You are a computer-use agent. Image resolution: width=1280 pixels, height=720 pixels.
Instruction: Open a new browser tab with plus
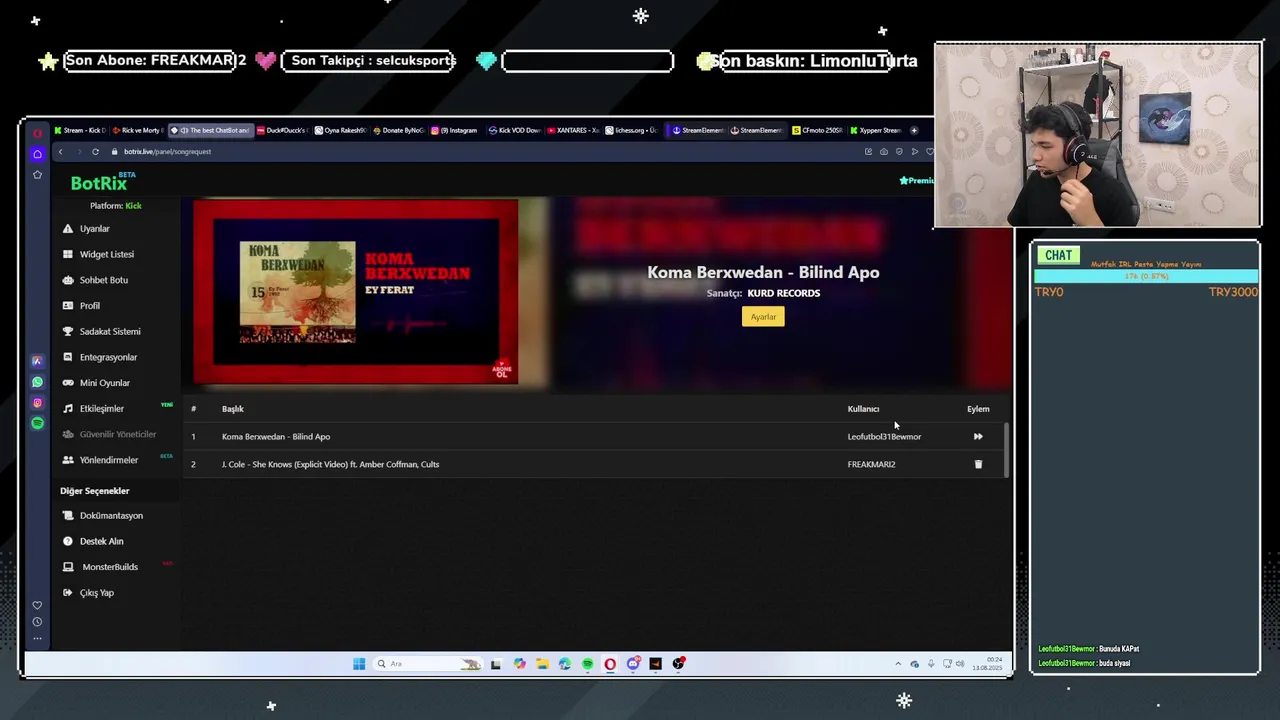coord(914,130)
